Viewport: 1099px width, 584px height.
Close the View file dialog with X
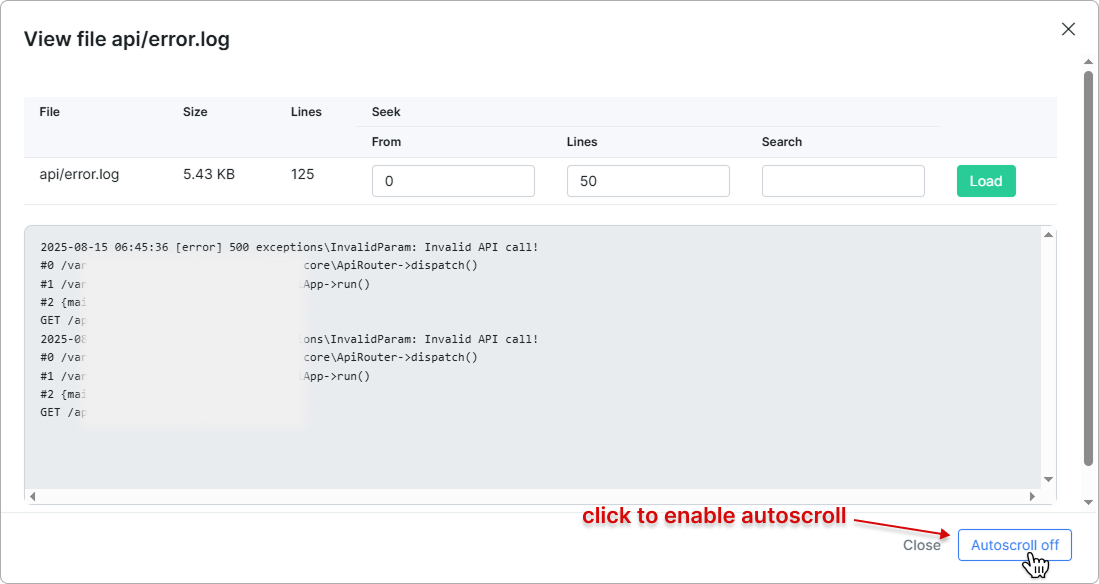click(1068, 29)
